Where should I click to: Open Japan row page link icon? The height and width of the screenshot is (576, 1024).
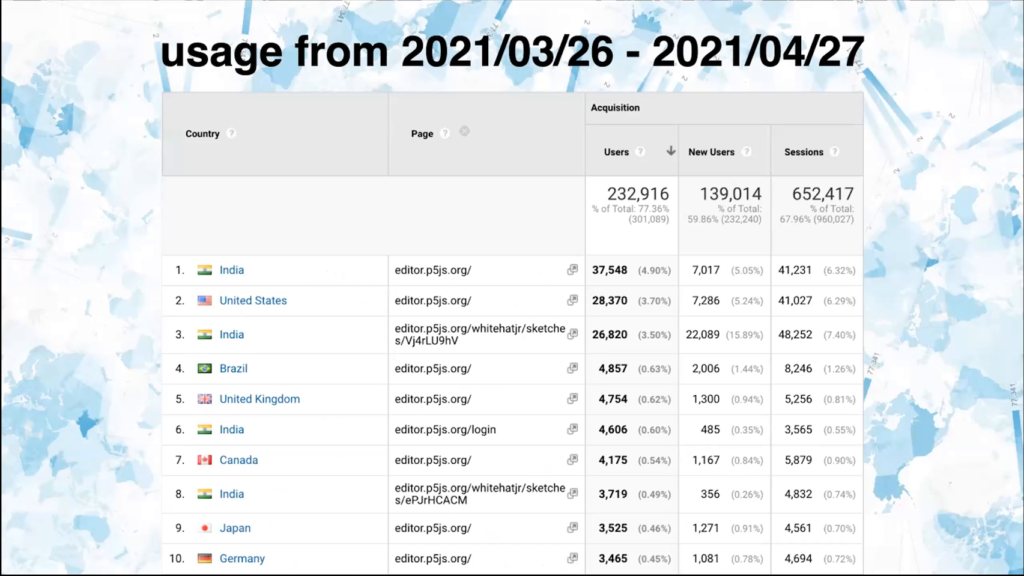[572, 528]
